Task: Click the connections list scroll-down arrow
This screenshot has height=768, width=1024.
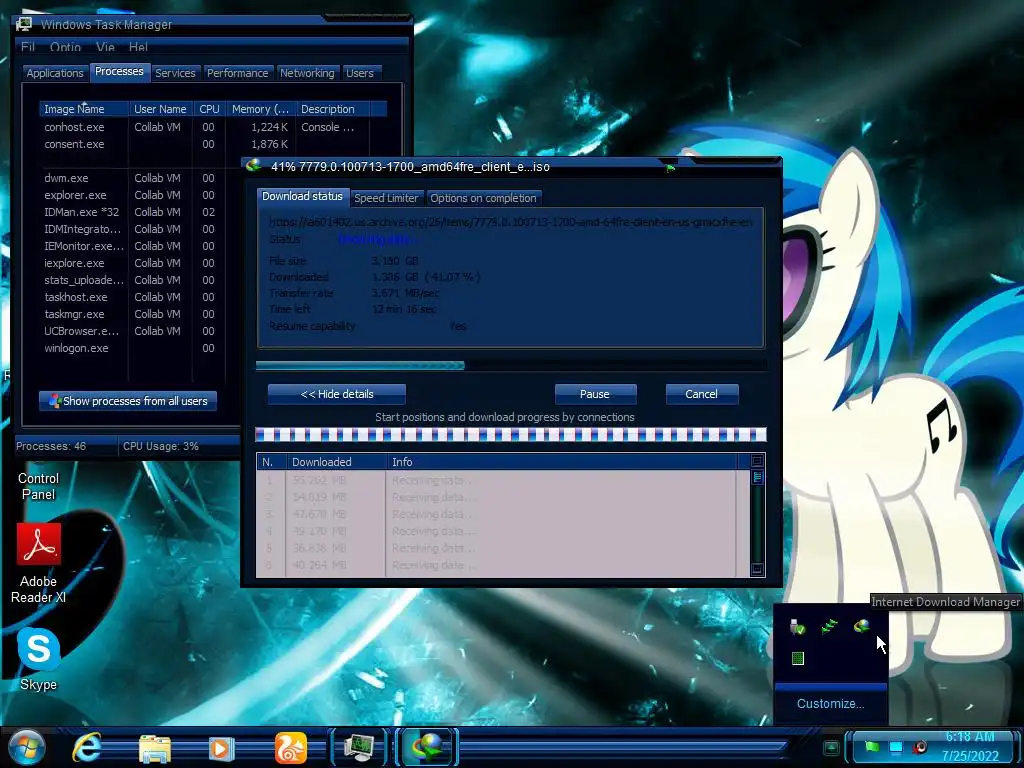Action: 757,569
